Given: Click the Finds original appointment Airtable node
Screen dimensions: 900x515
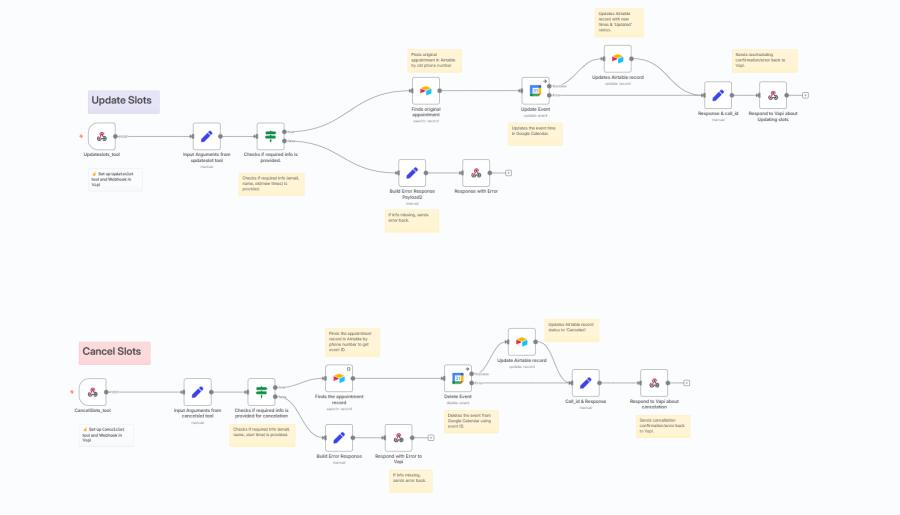Looking at the screenshot, I should pos(426,91).
